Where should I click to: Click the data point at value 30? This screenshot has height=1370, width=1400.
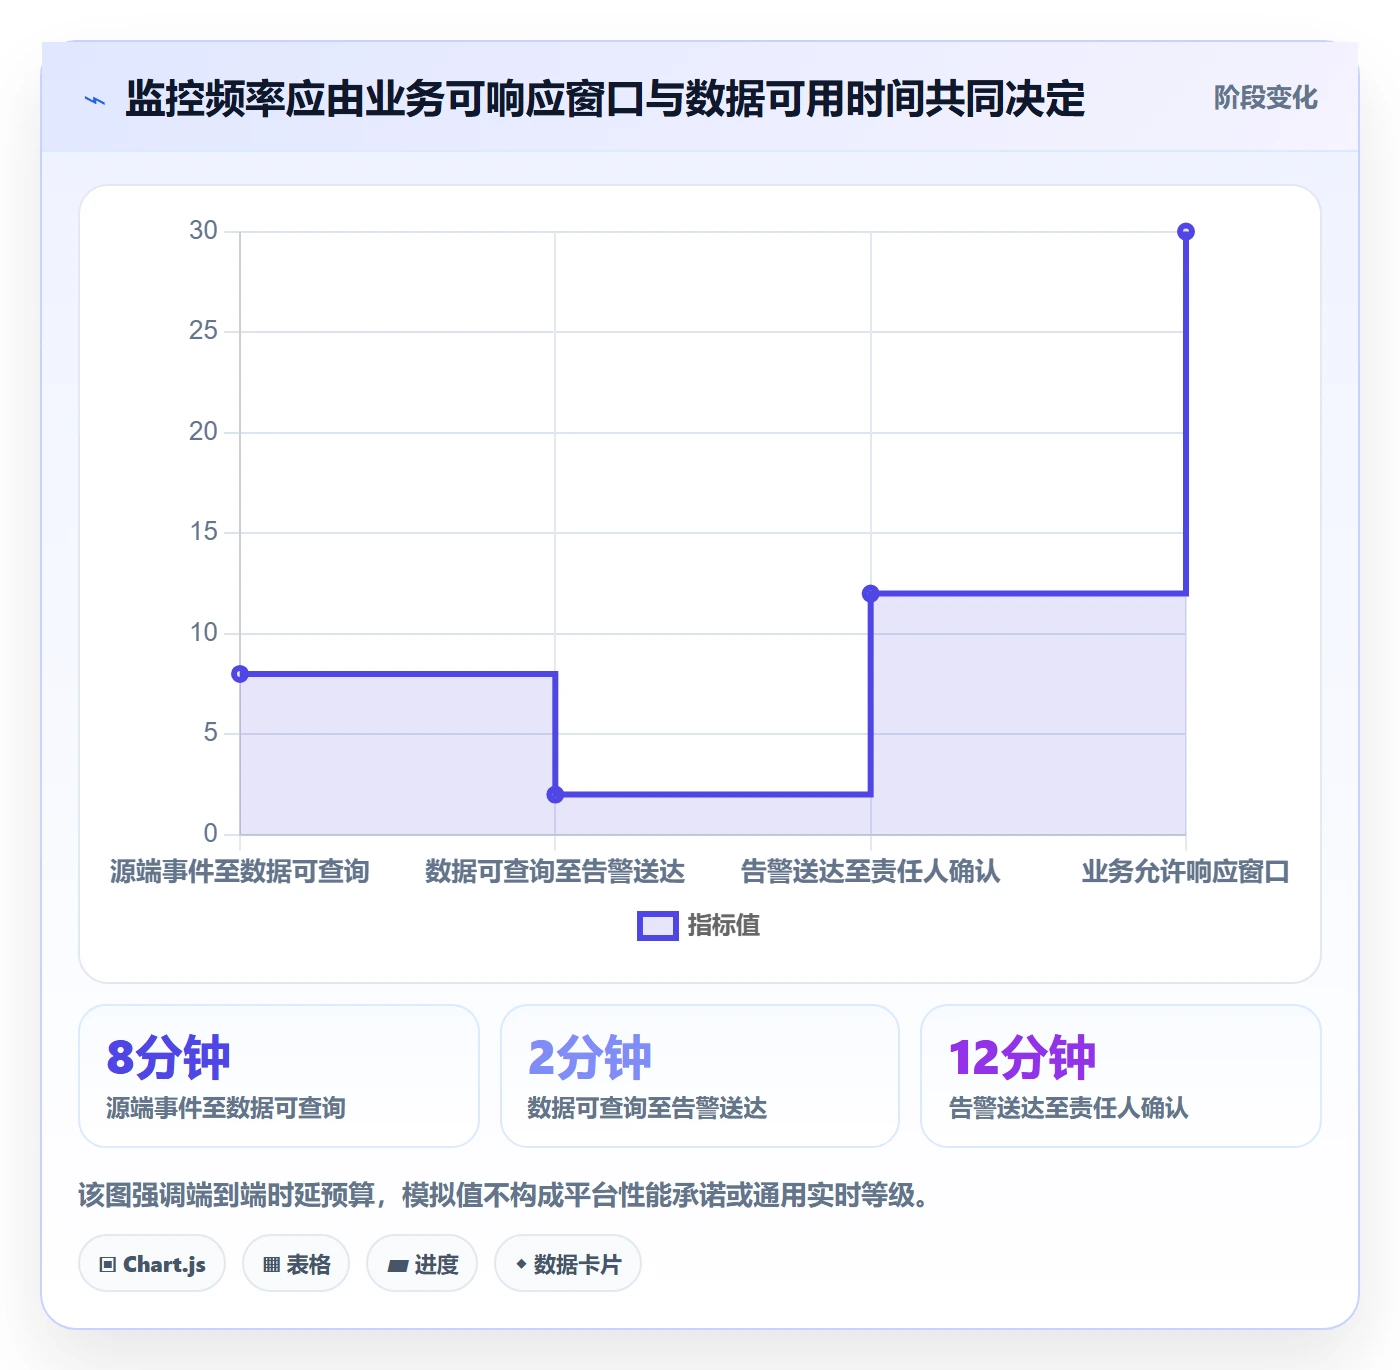[1186, 232]
